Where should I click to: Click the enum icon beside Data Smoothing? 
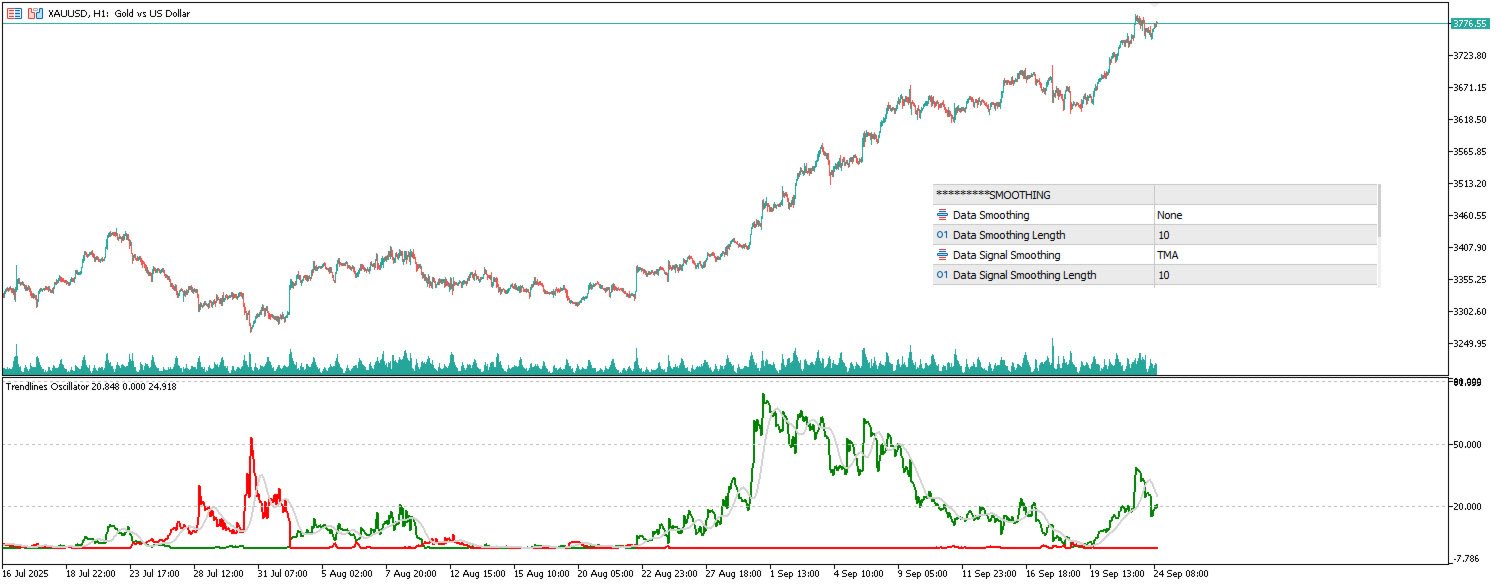tap(942, 215)
